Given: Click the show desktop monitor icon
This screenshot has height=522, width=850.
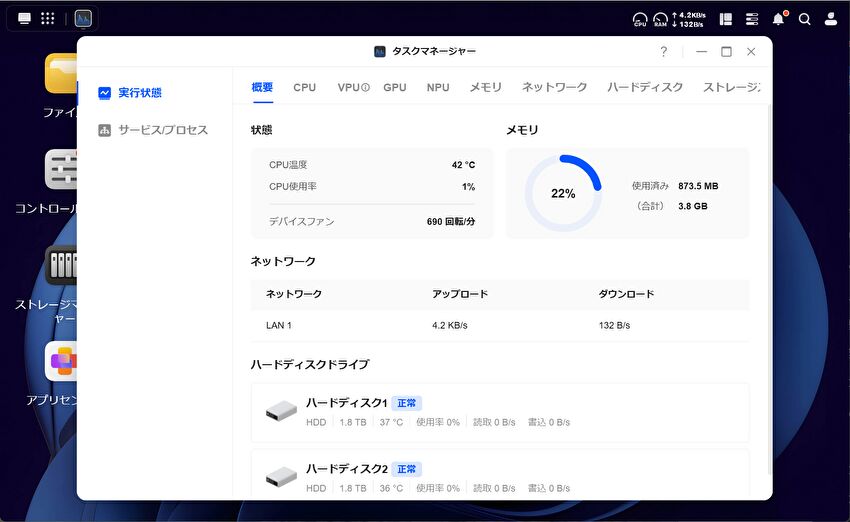Looking at the screenshot, I should point(24,19).
